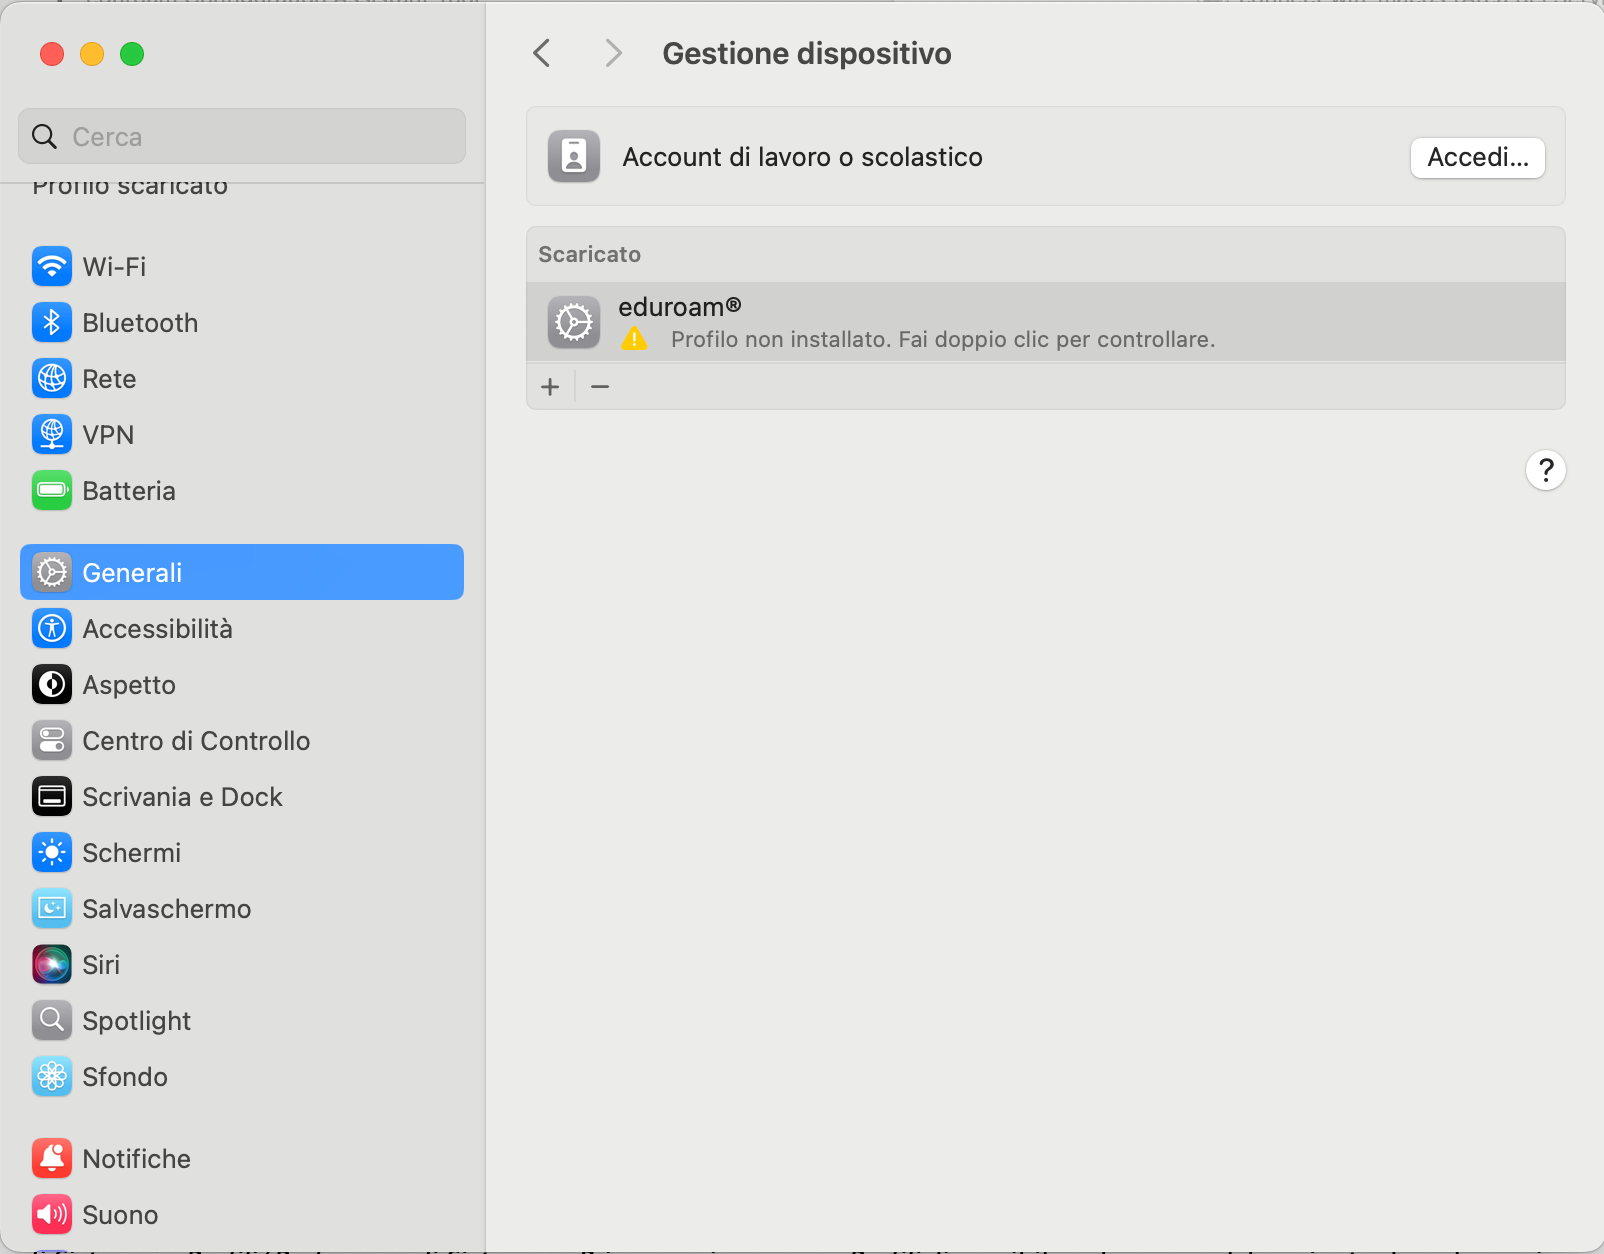Select the Bluetooth sidebar icon
This screenshot has height=1254, width=1604.
[52, 323]
